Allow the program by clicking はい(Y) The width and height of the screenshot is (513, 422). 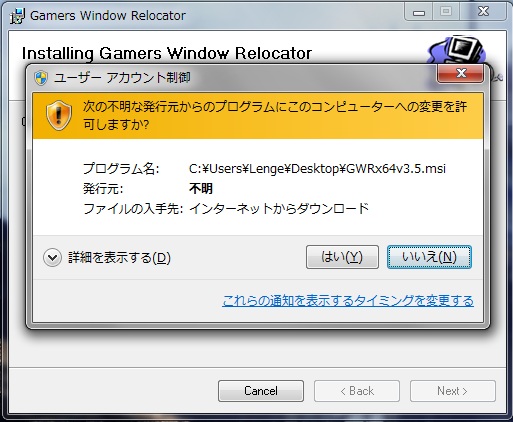click(x=342, y=257)
